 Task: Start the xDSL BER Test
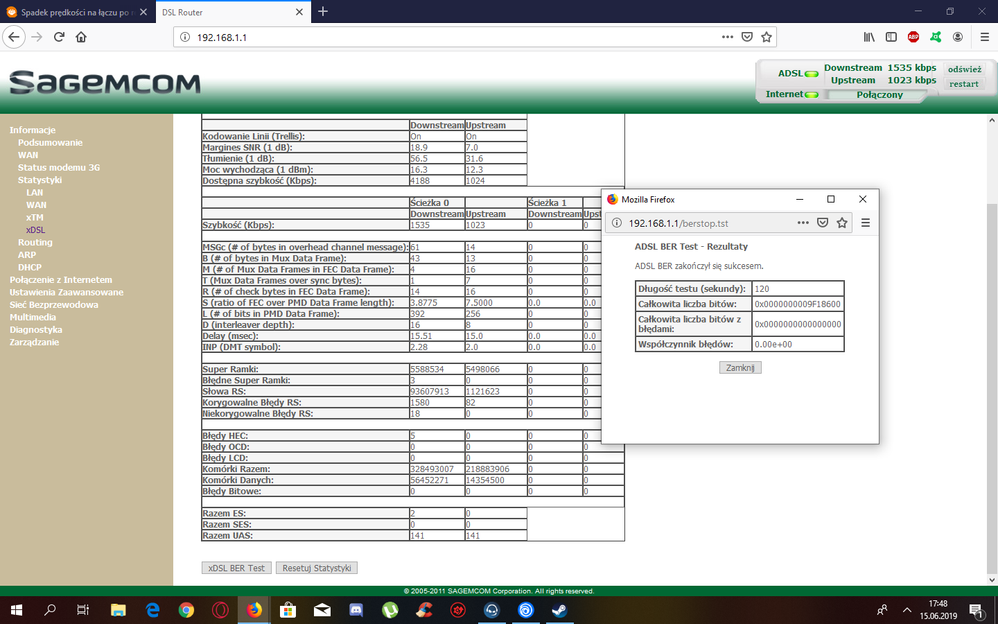[x=236, y=568]
